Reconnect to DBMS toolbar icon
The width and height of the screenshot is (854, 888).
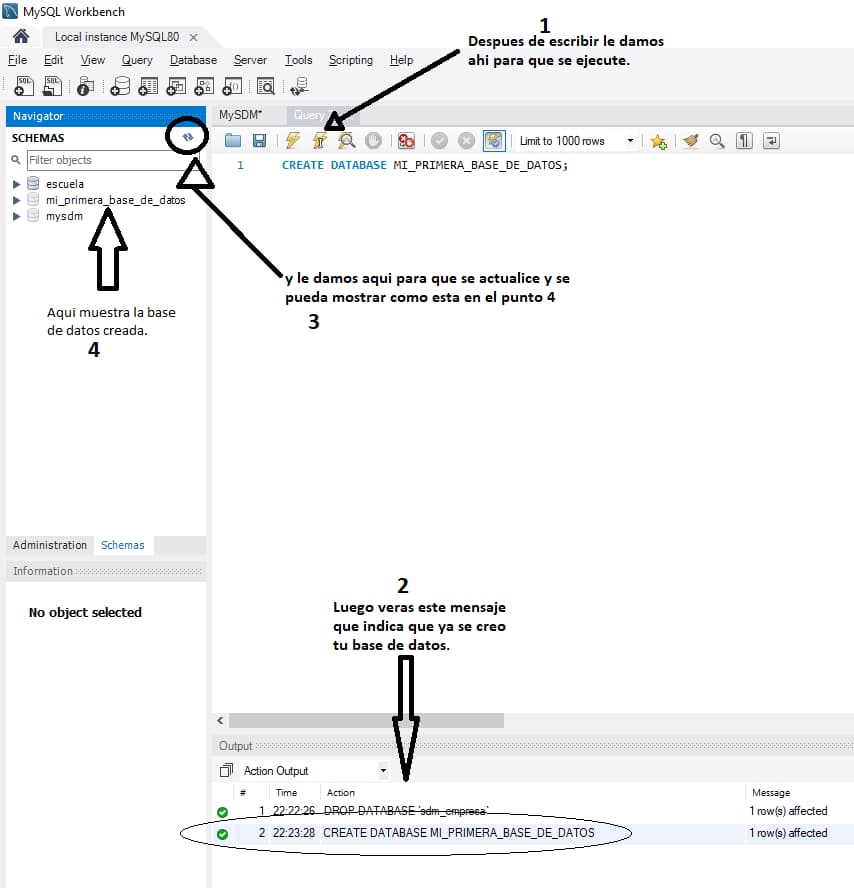tap(299, 86)
